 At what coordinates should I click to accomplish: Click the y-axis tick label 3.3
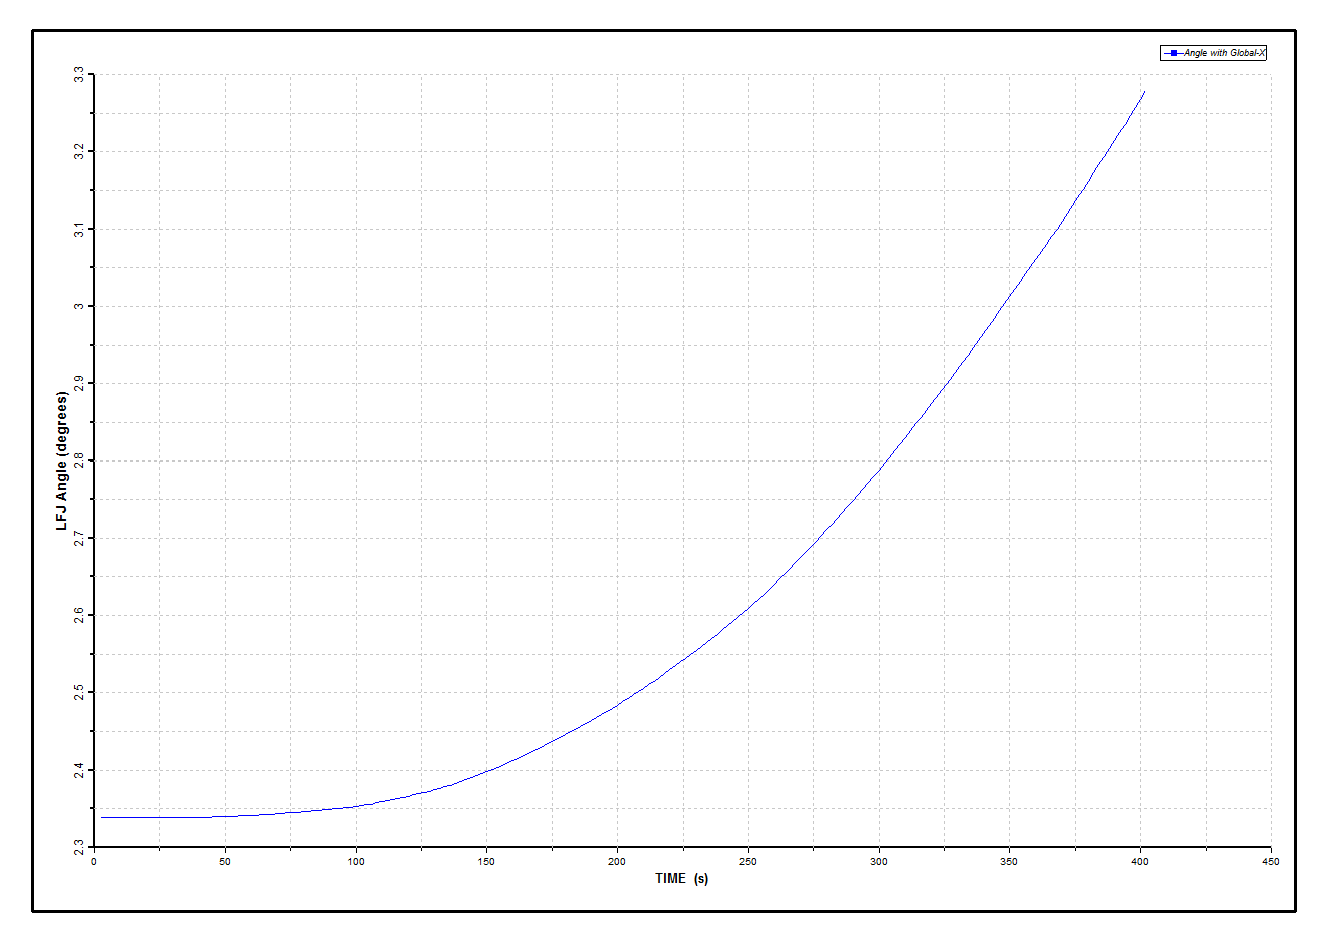78,75
